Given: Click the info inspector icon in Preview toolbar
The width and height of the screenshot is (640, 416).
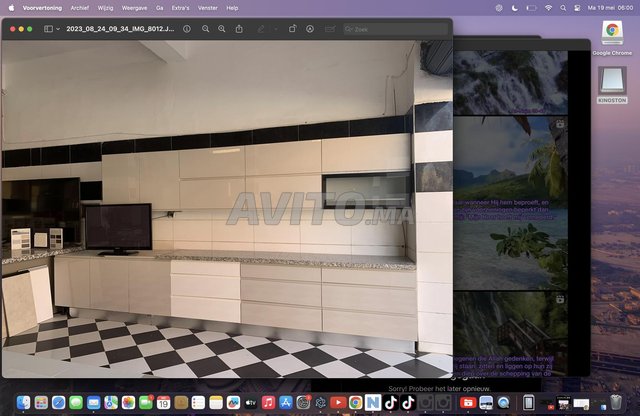Looking at the screenshot, I should [186, 29].
